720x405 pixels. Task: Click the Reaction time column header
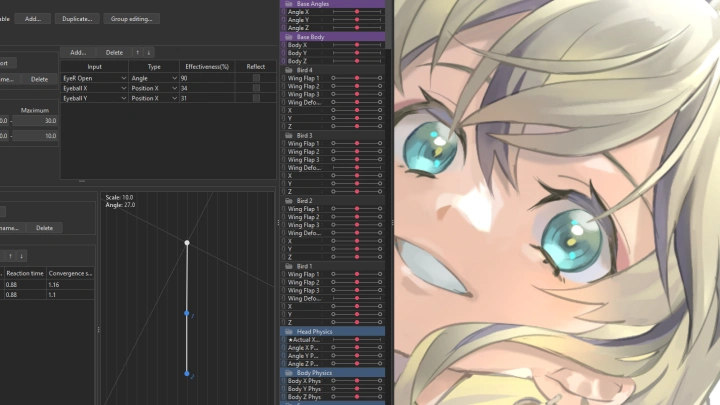point(25,272)
